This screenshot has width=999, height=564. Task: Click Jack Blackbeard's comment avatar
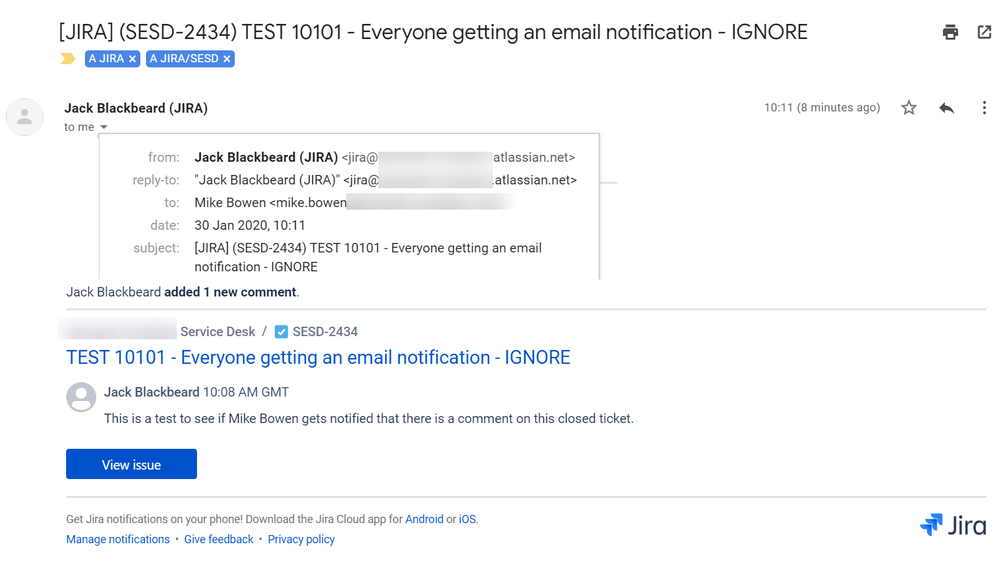point(81,397)
